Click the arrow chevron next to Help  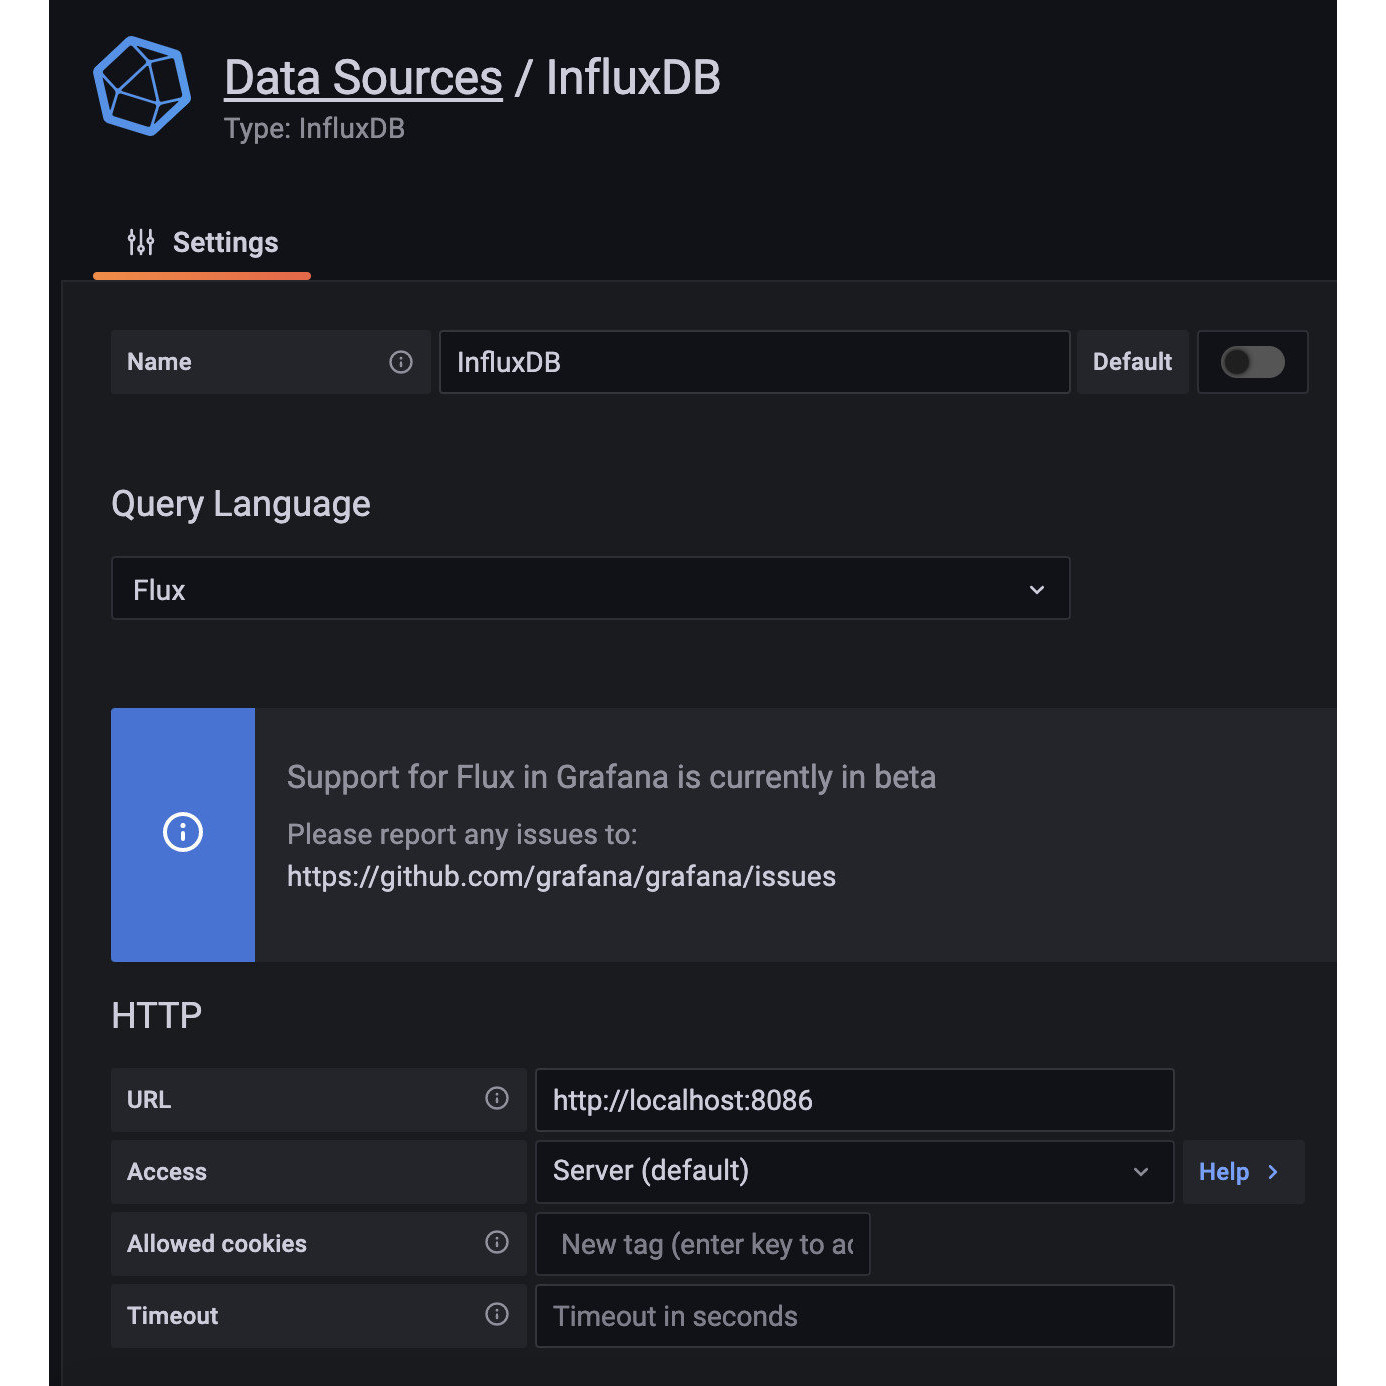pyautogui.click(x=1272, y=1171)
